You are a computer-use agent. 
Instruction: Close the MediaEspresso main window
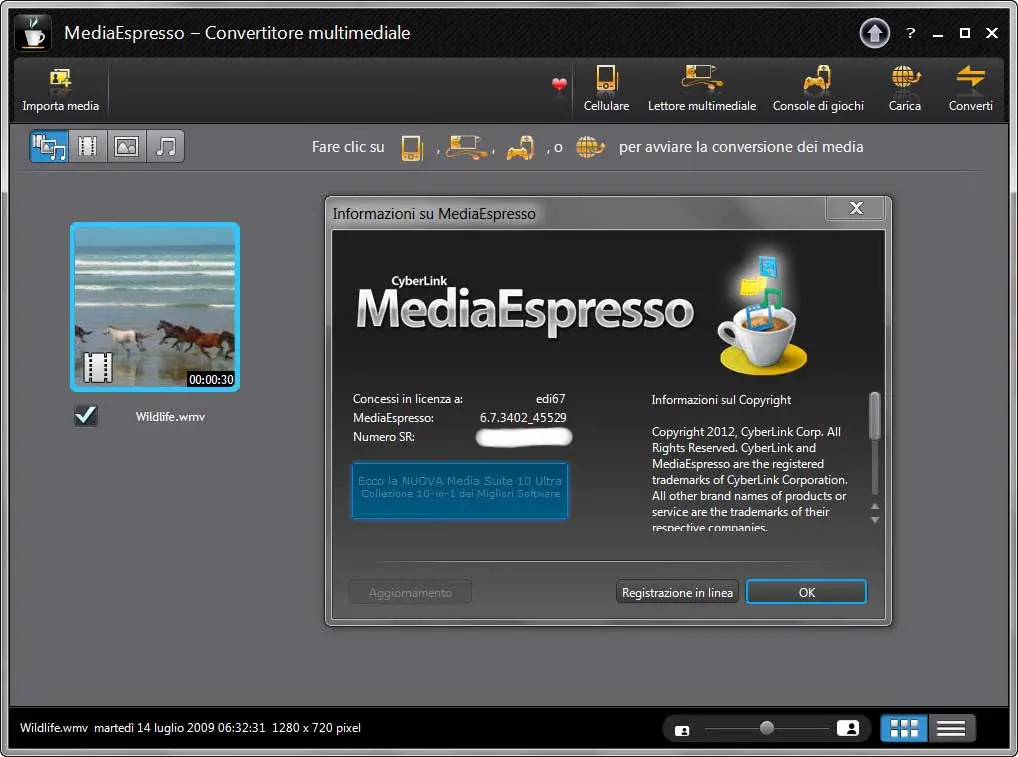[x=992, y=33]
